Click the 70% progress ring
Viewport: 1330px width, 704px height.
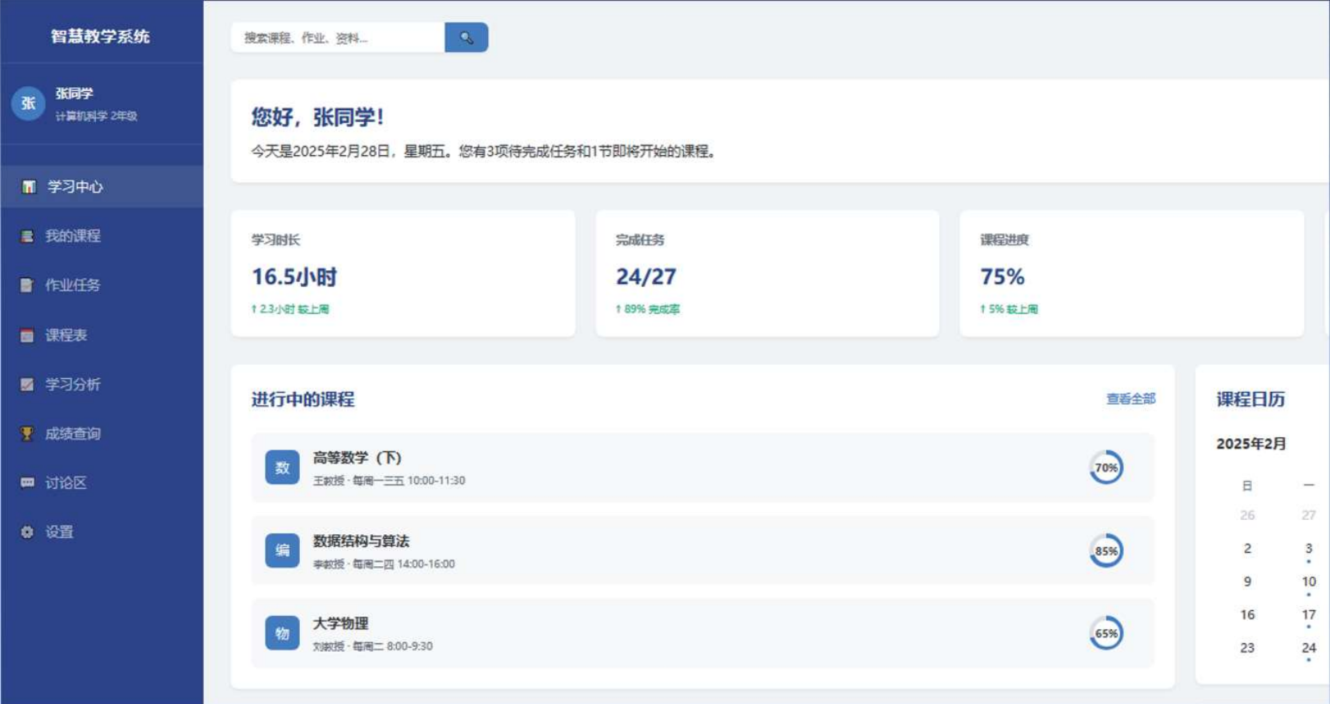(x=1106, y=468)
